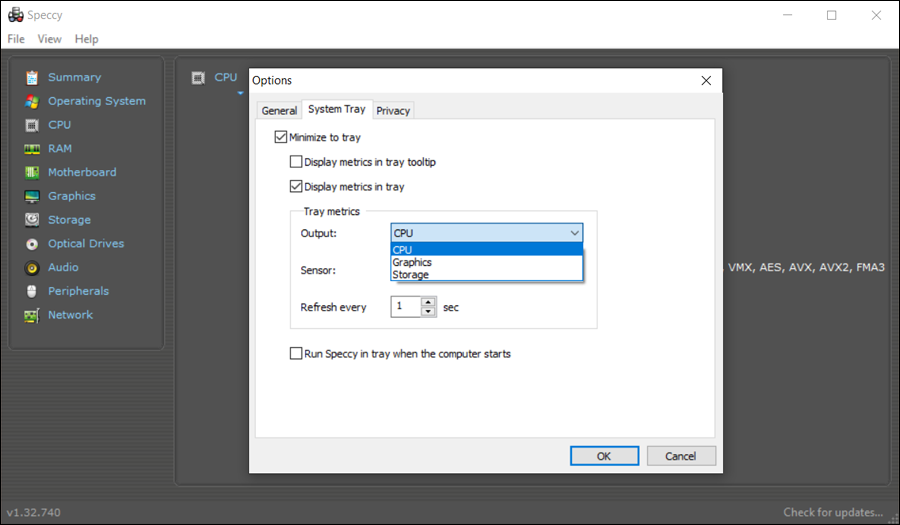Click the Refresh every seconds field

[406, 306]
